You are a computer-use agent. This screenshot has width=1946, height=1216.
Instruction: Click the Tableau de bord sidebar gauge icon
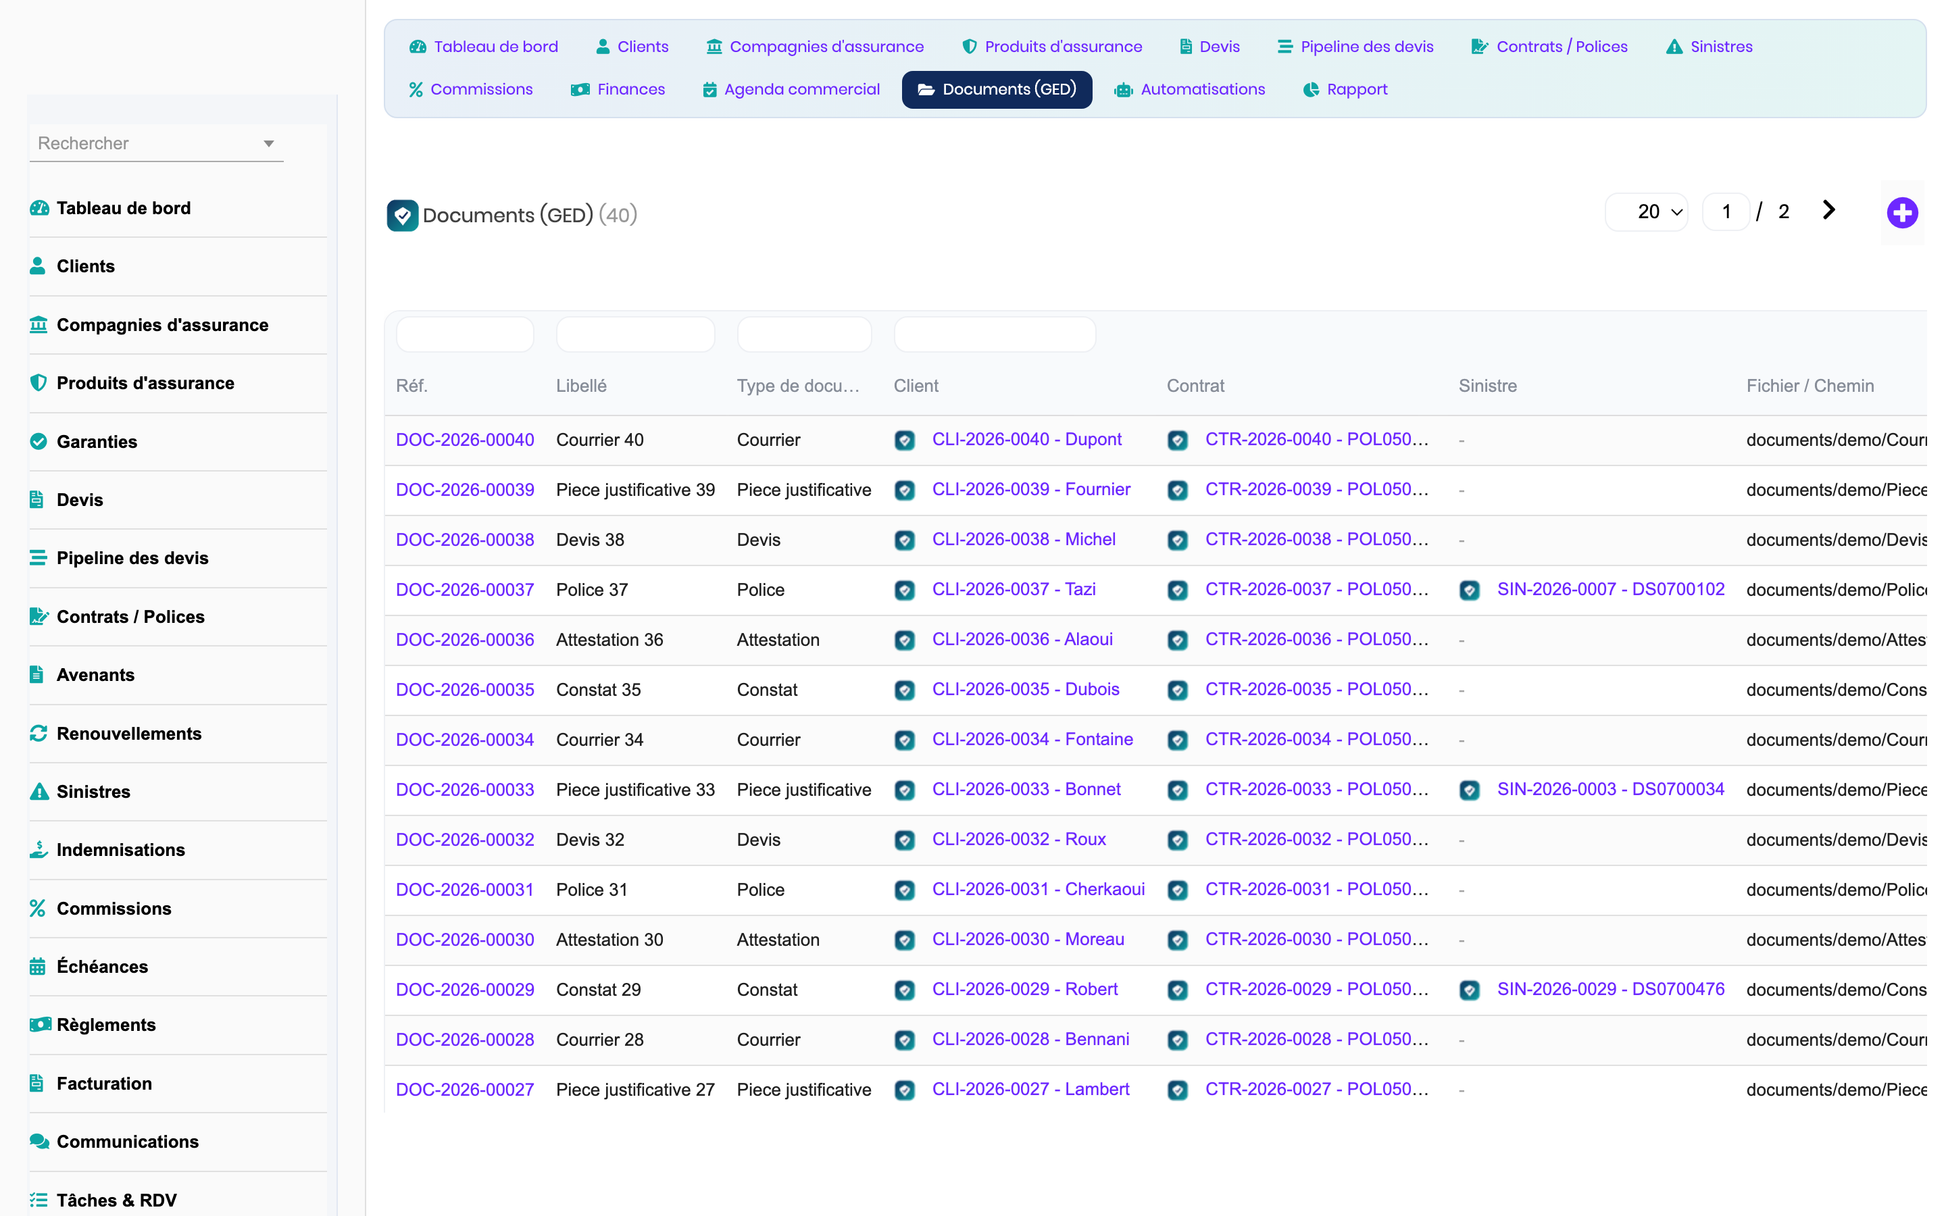[39, 208]
